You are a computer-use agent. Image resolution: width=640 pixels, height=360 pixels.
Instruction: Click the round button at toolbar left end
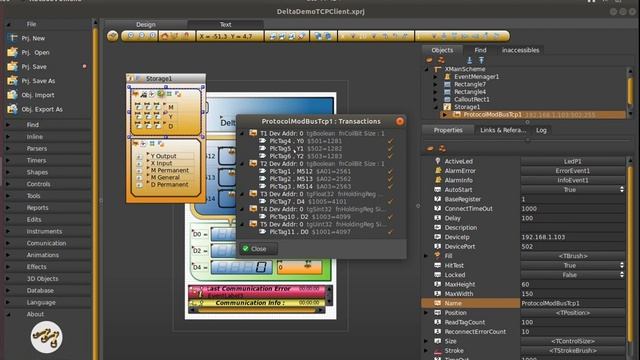pos(113,36)
